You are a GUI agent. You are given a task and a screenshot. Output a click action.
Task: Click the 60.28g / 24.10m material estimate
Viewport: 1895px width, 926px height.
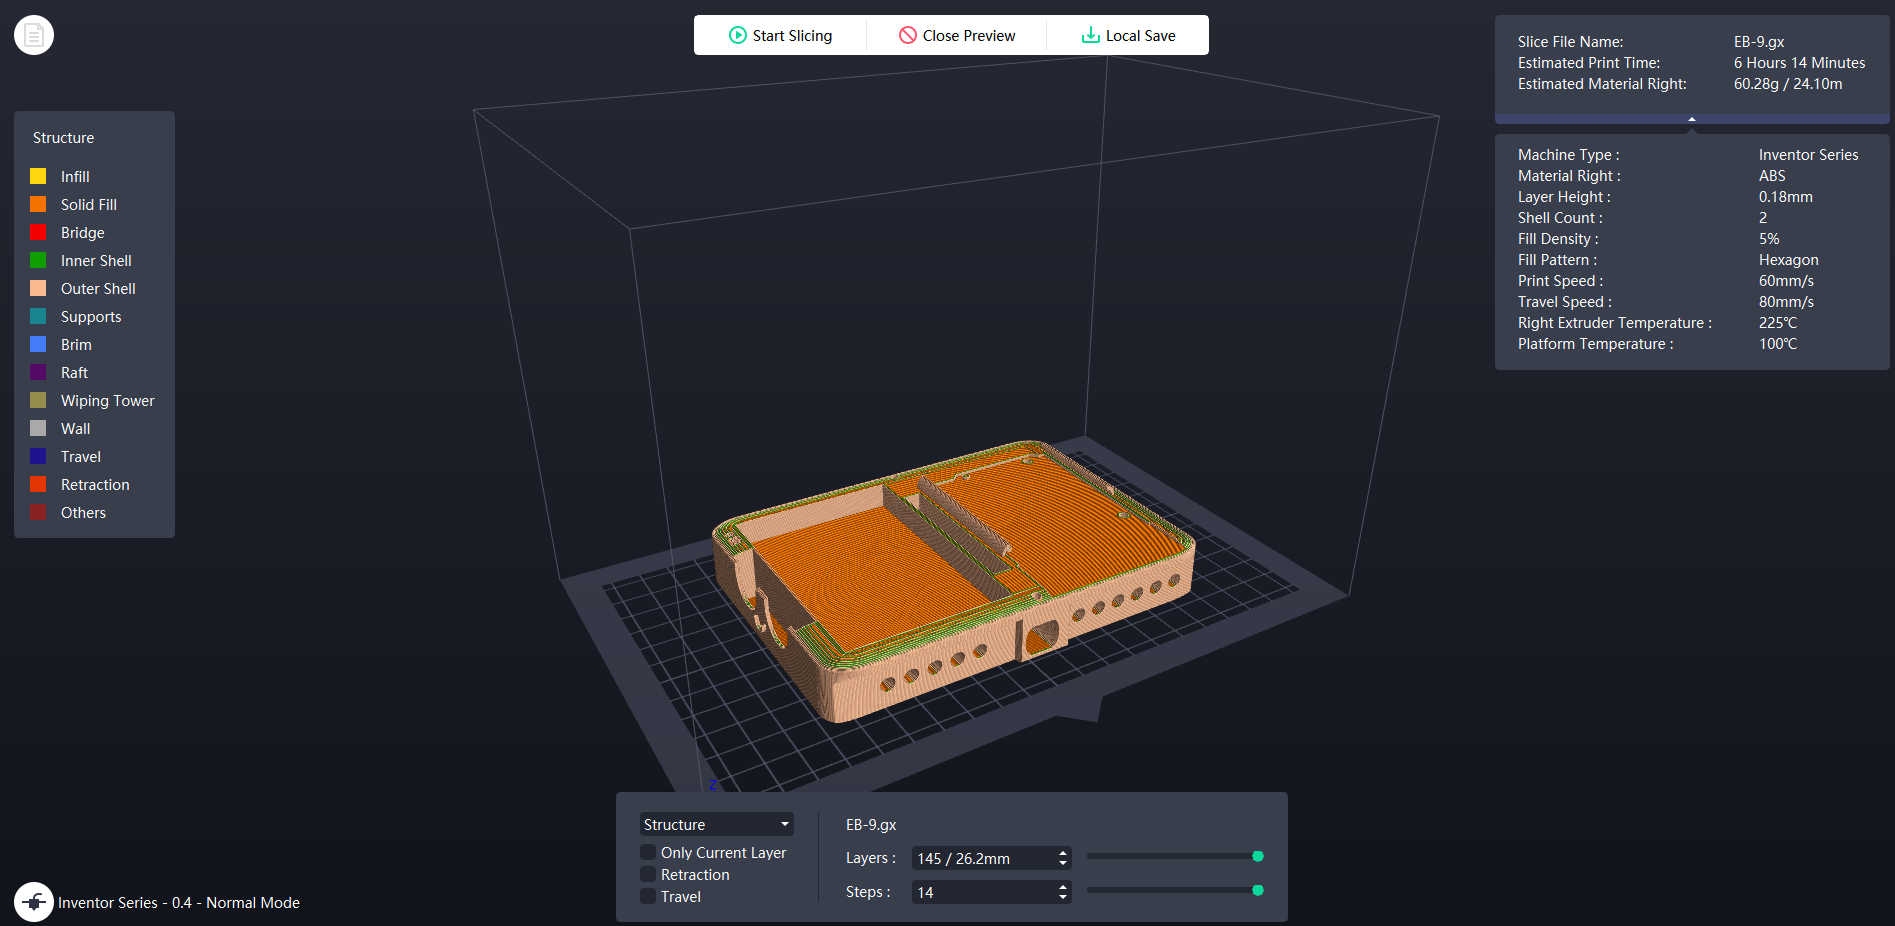(1788, 84)
